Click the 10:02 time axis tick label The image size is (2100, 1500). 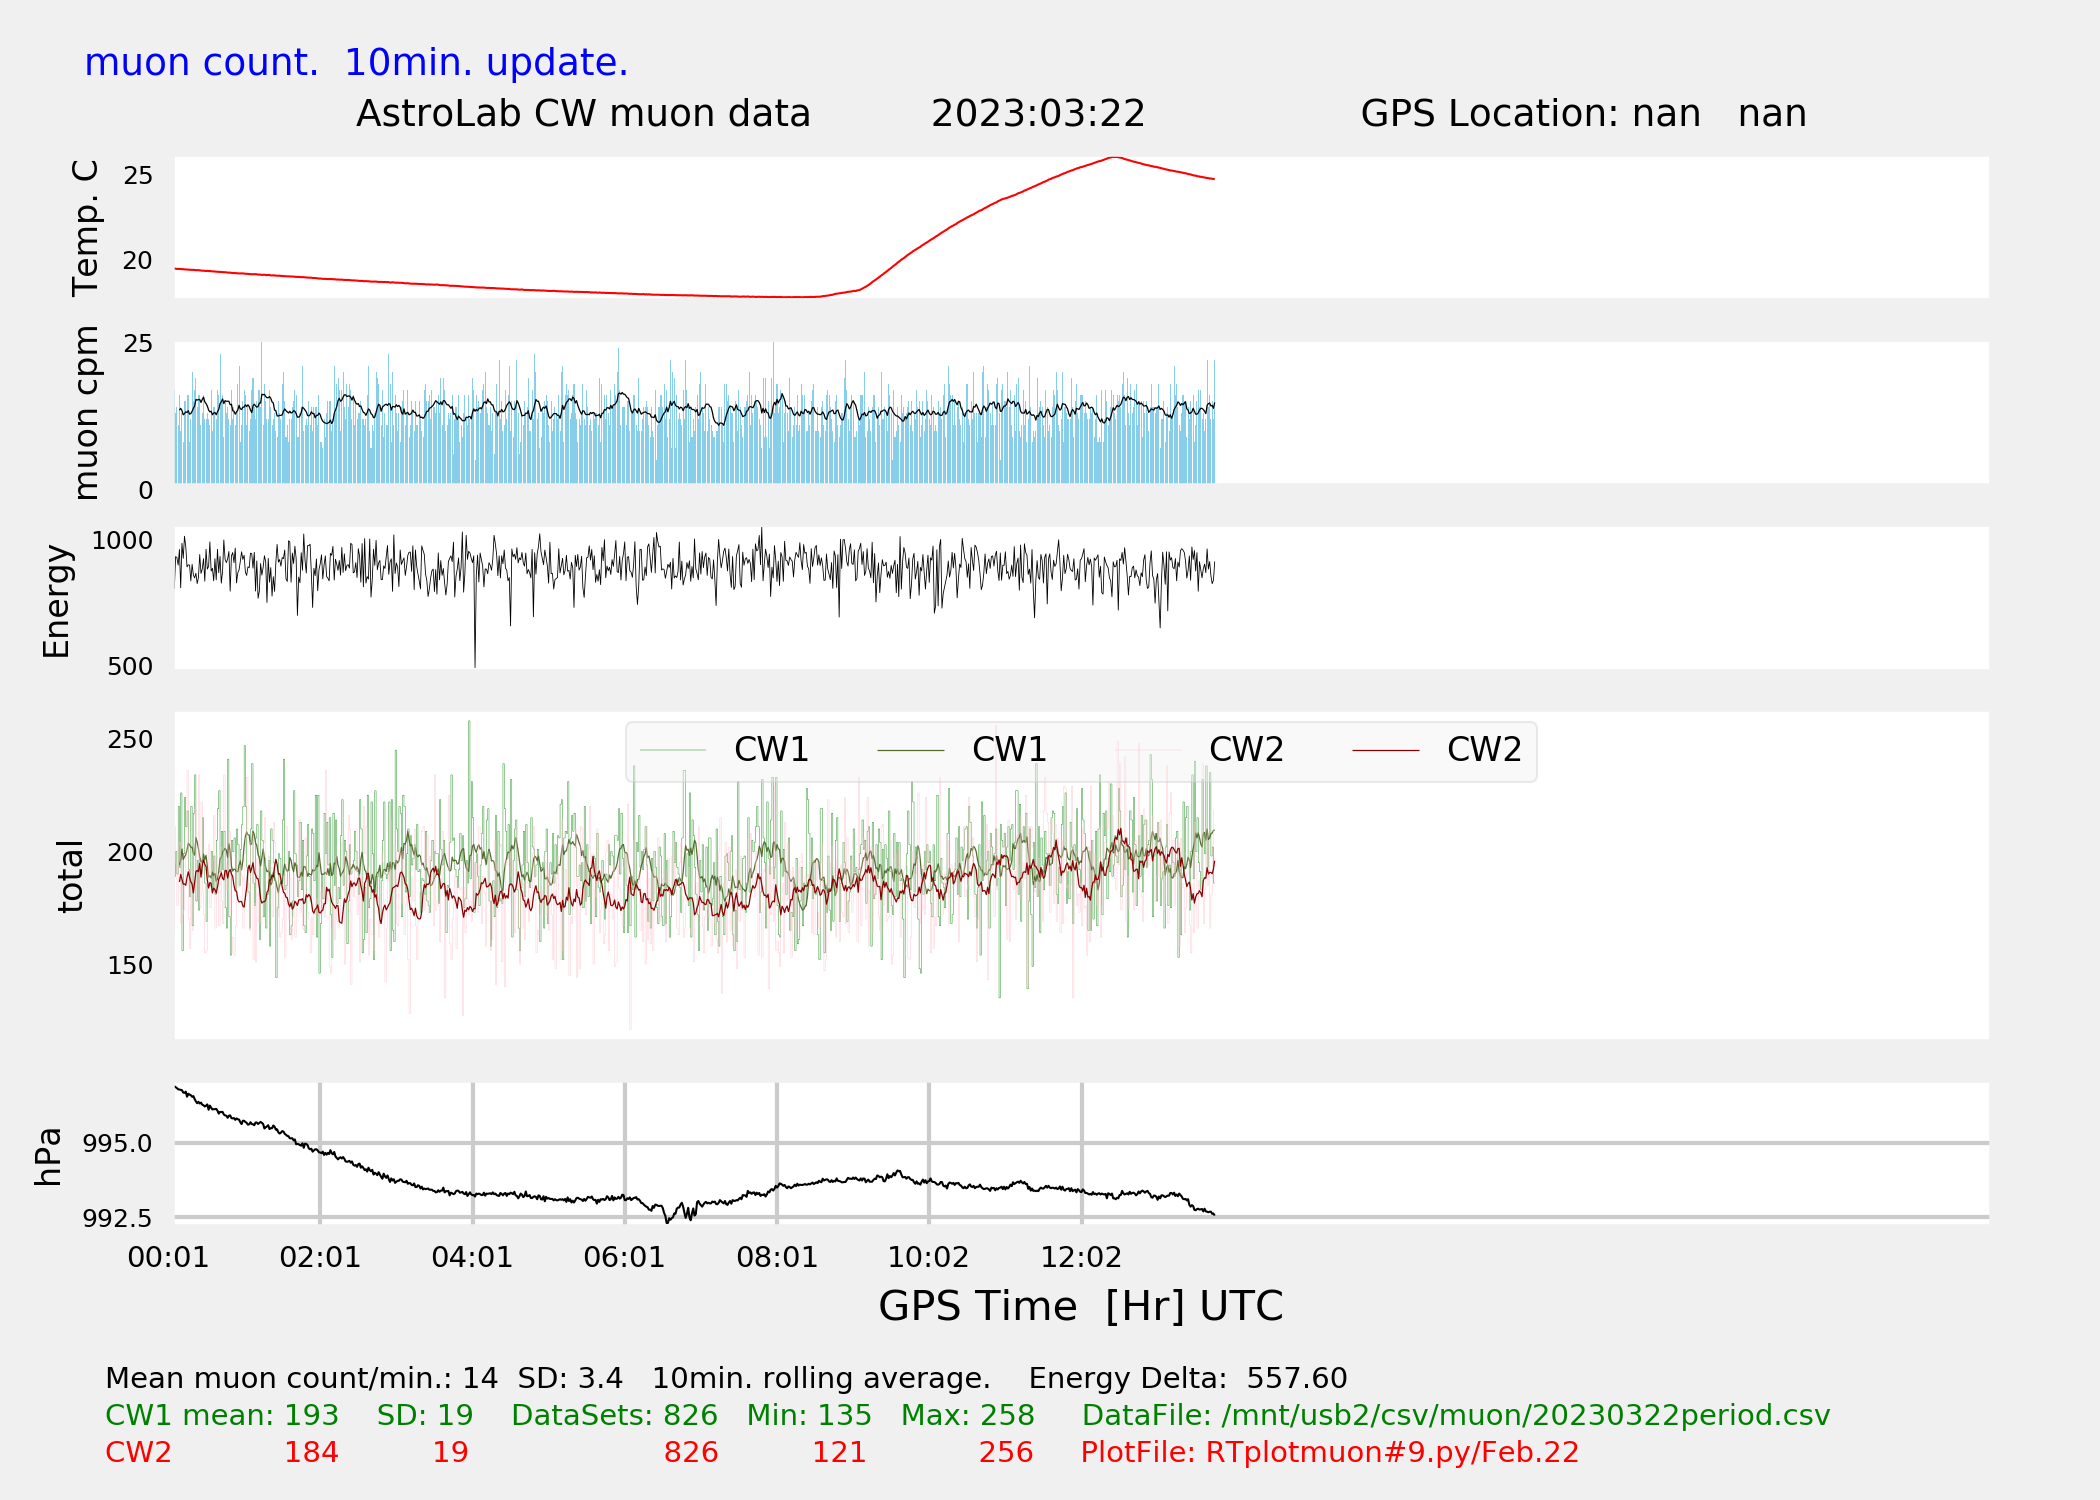click(928, 1257)
